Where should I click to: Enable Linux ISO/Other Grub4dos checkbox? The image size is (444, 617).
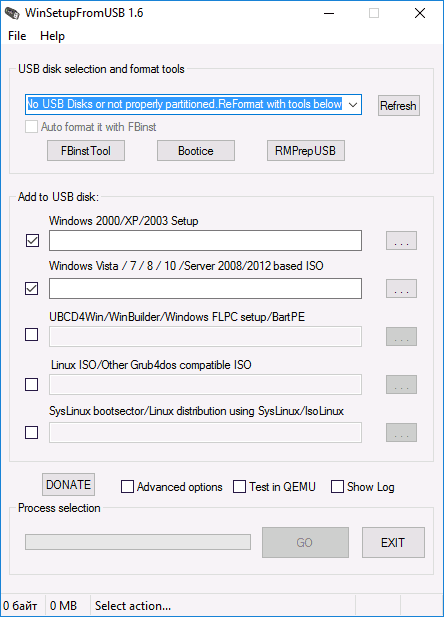[x=31, y=384]
